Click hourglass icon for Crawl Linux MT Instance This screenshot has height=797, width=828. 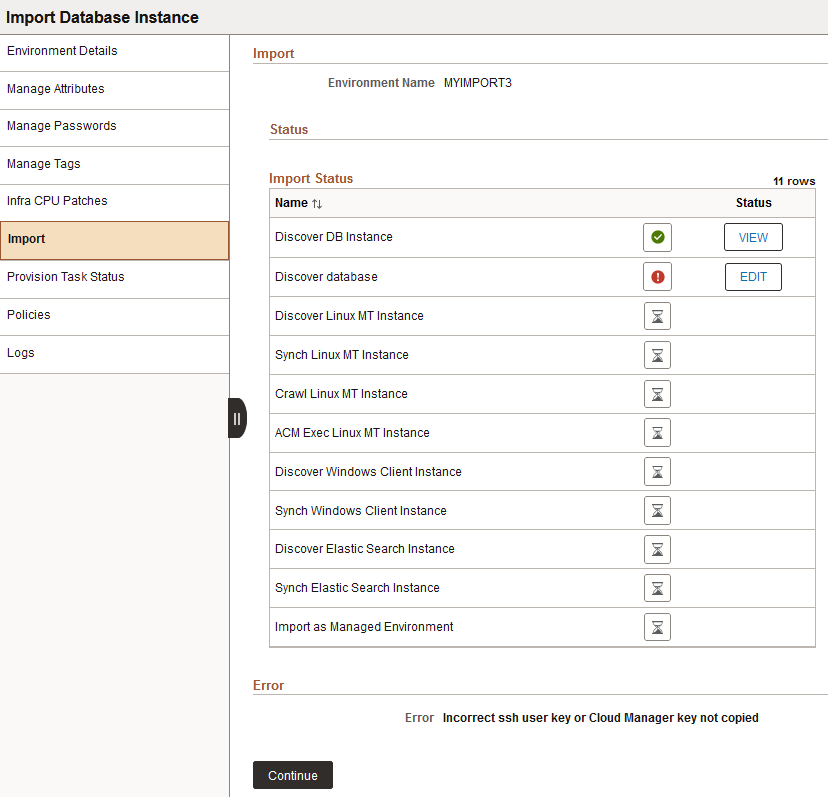pyautogui.click(x=657, y=394)
